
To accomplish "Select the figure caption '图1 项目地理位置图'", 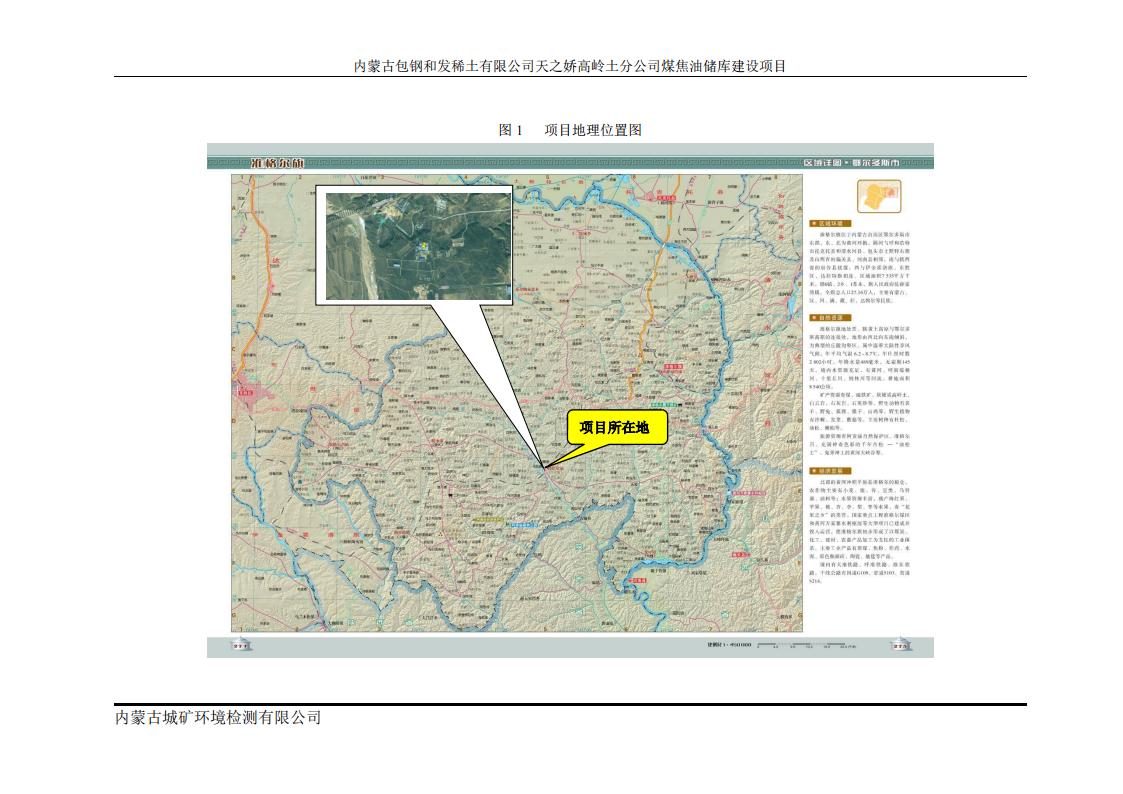I will pyautogui.click(x=570, y=130).
